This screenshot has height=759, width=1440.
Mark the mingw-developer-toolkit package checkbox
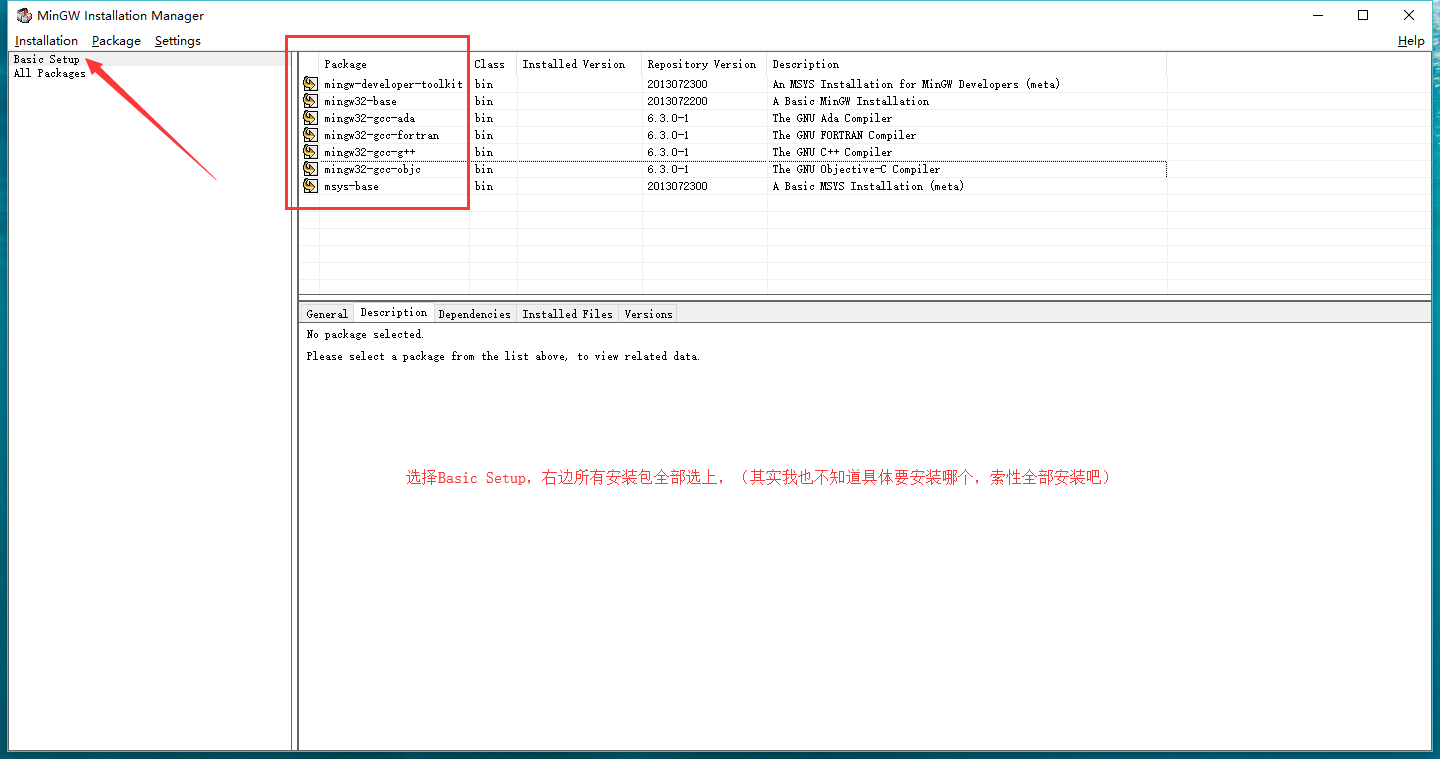point(311,84)
